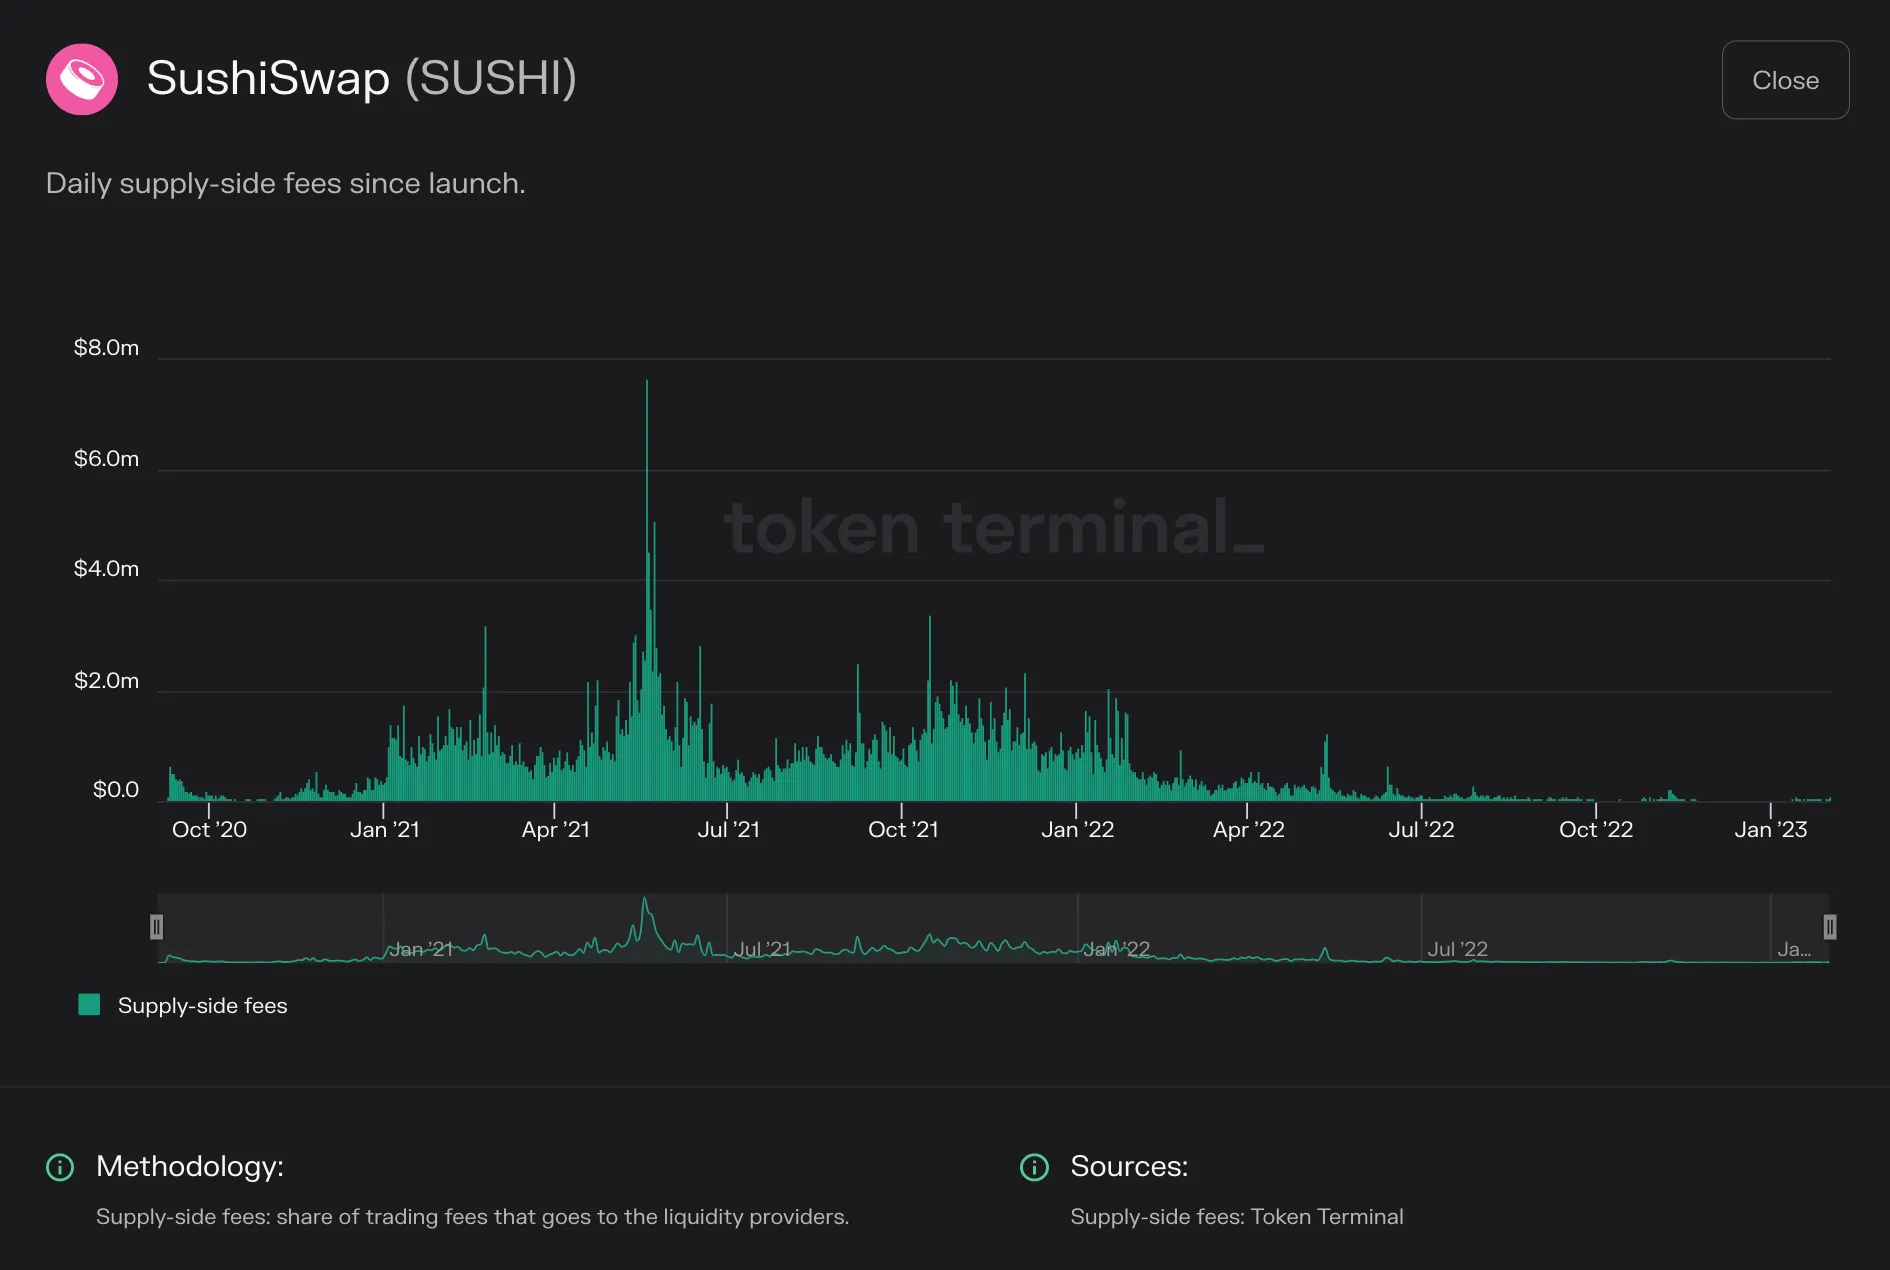
Task: Click the $0.0 y-axis label
Action: point(116,789)
